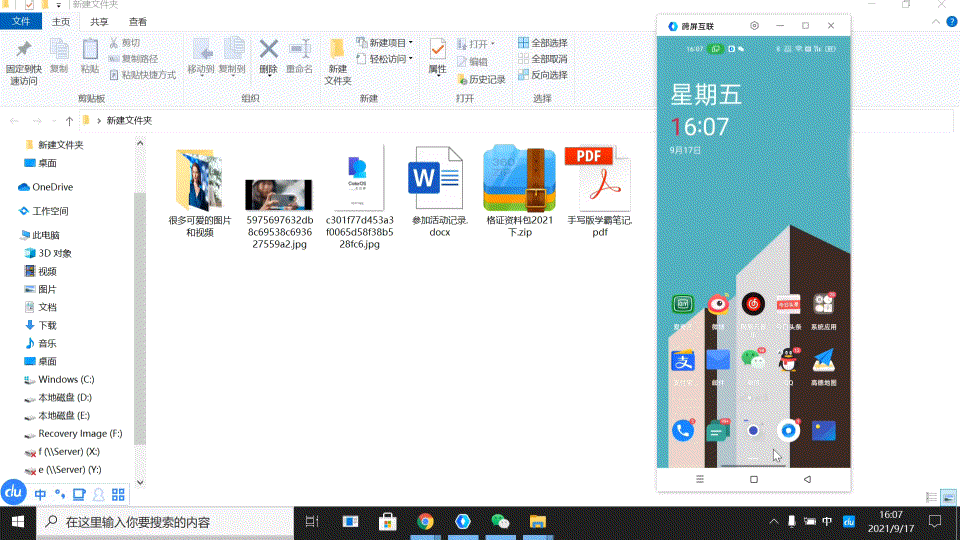The height and width of the screenshot is (540, 960).
Task: Select 下载 folder in navigation pane
Action: [40, 325]
